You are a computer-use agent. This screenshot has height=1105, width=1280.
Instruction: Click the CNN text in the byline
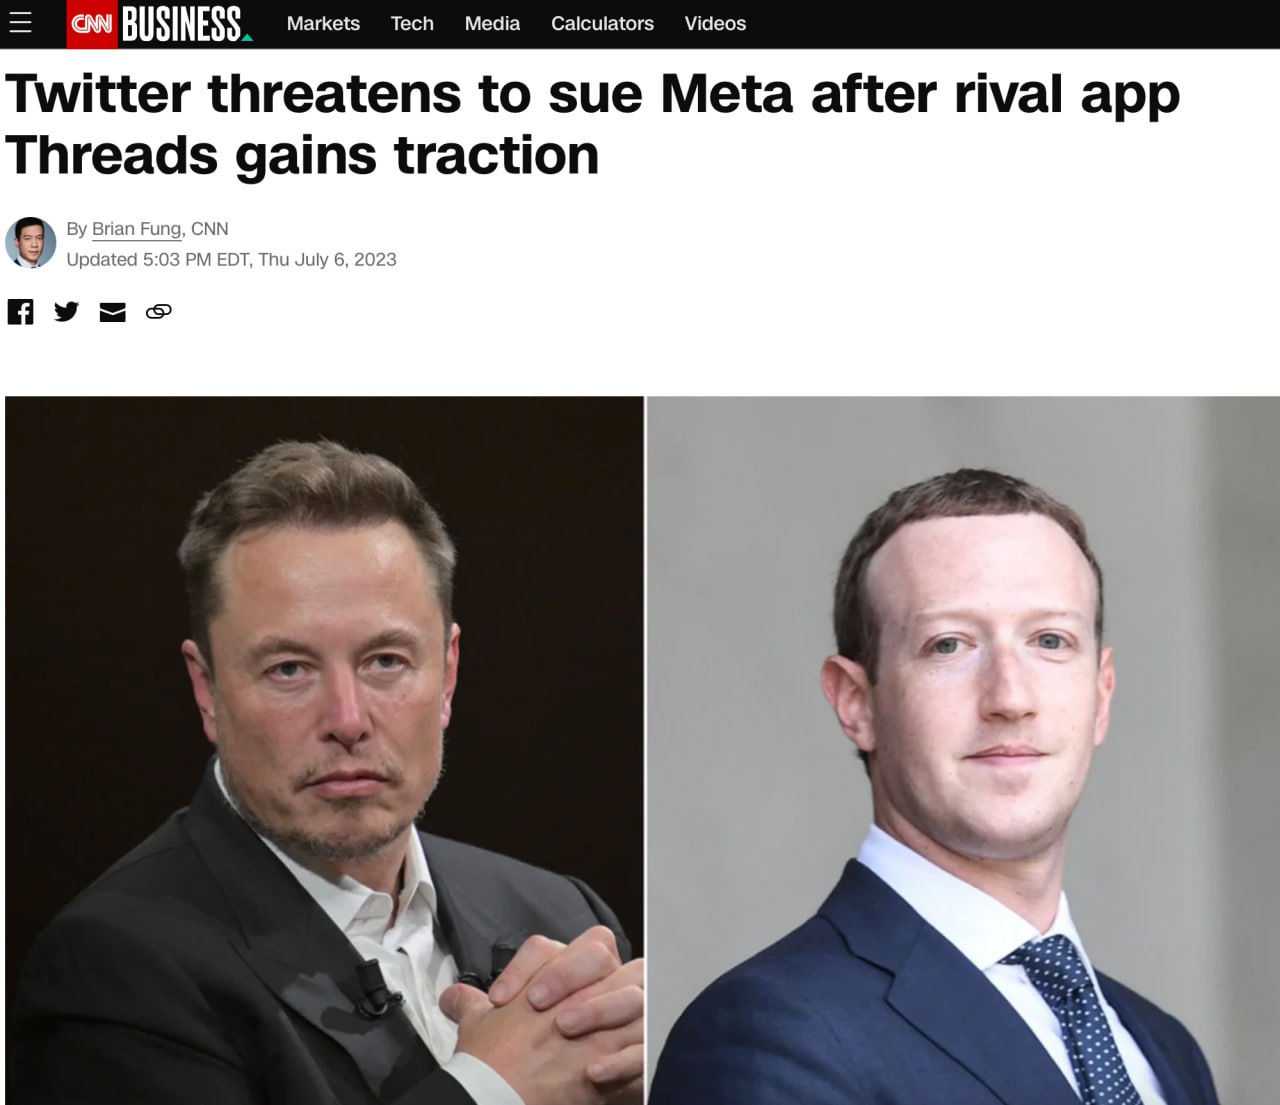[x=209, y=229]
